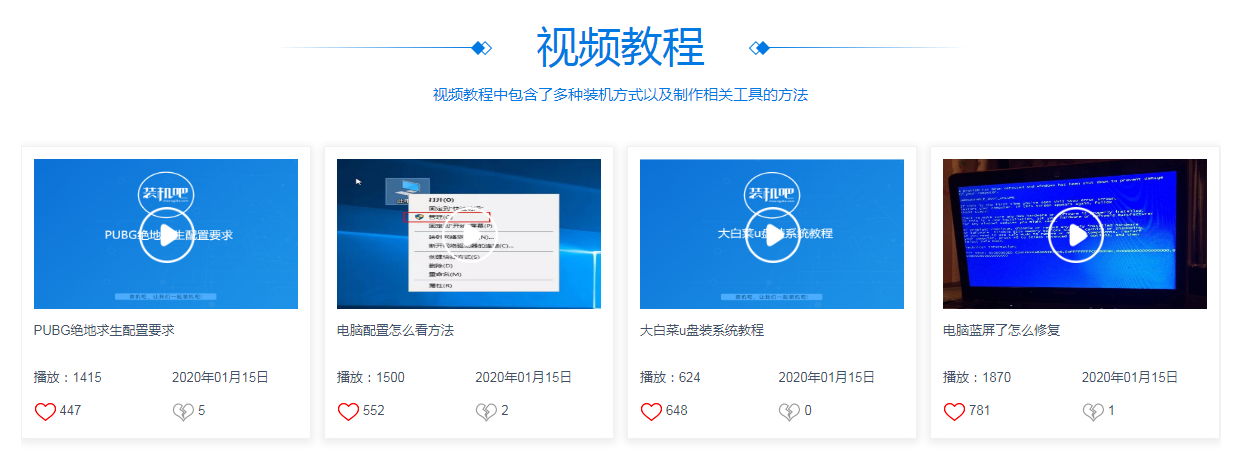The height and width of the screenshot is (463, 1247).
Task: Click heart icon under 电脑配置怎么看方法
Action: 348,411
